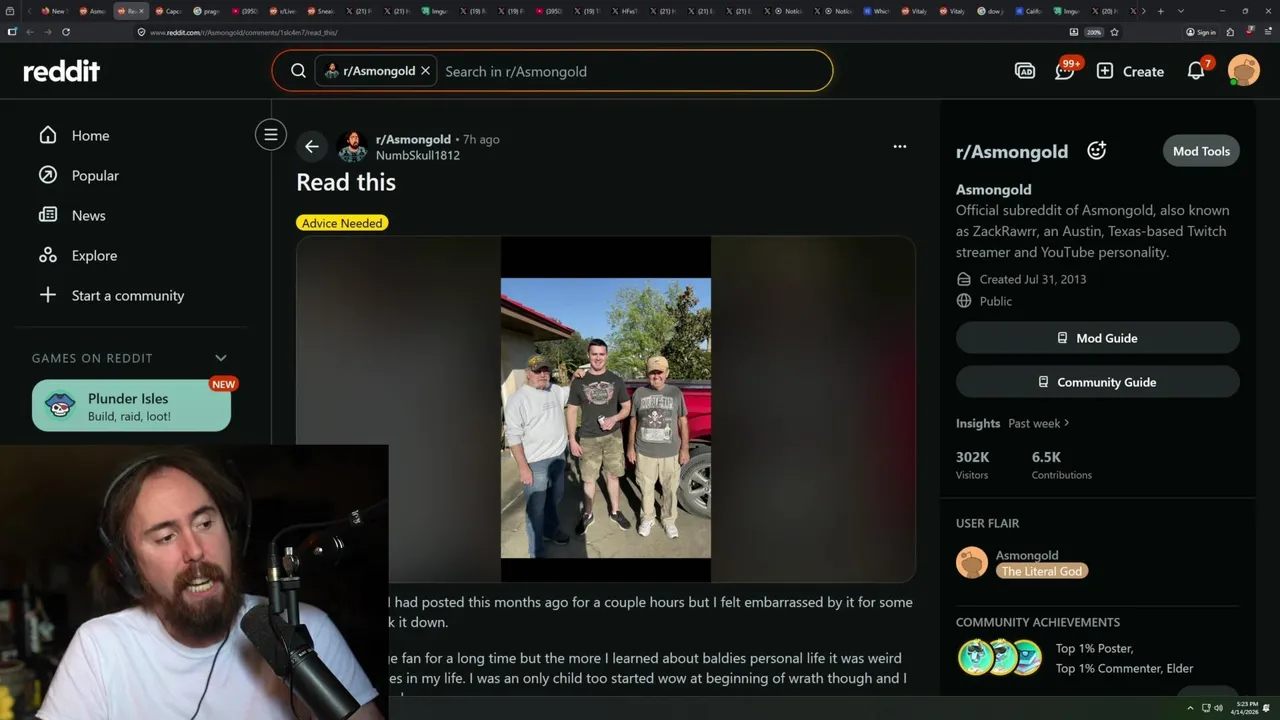The image size is (1280, 720).
Task: Open the browser application menu
Action: point(1268,32)
